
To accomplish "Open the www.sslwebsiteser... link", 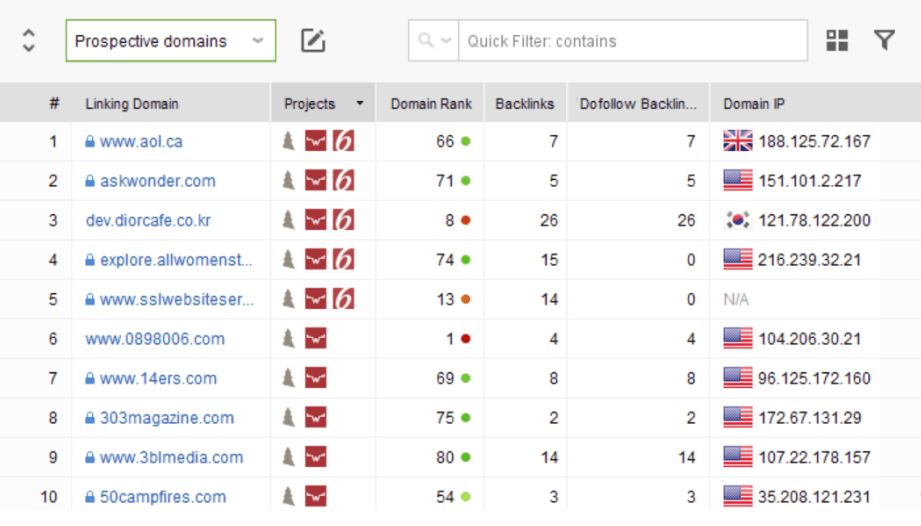I will [x=177, y=299].
